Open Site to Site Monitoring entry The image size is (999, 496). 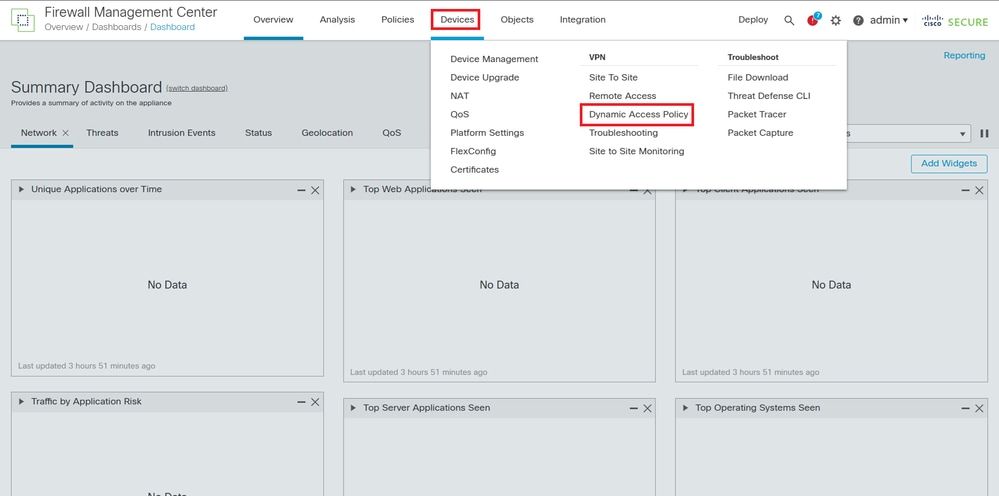point(636,152)
